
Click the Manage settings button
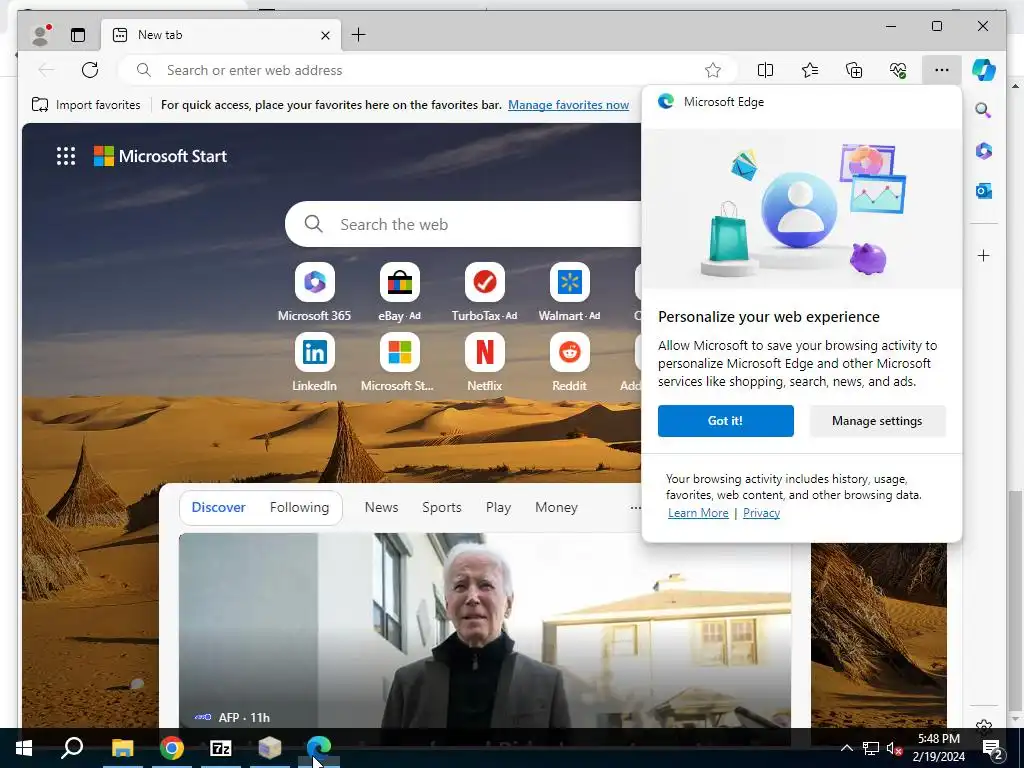(x=877, y=421)
